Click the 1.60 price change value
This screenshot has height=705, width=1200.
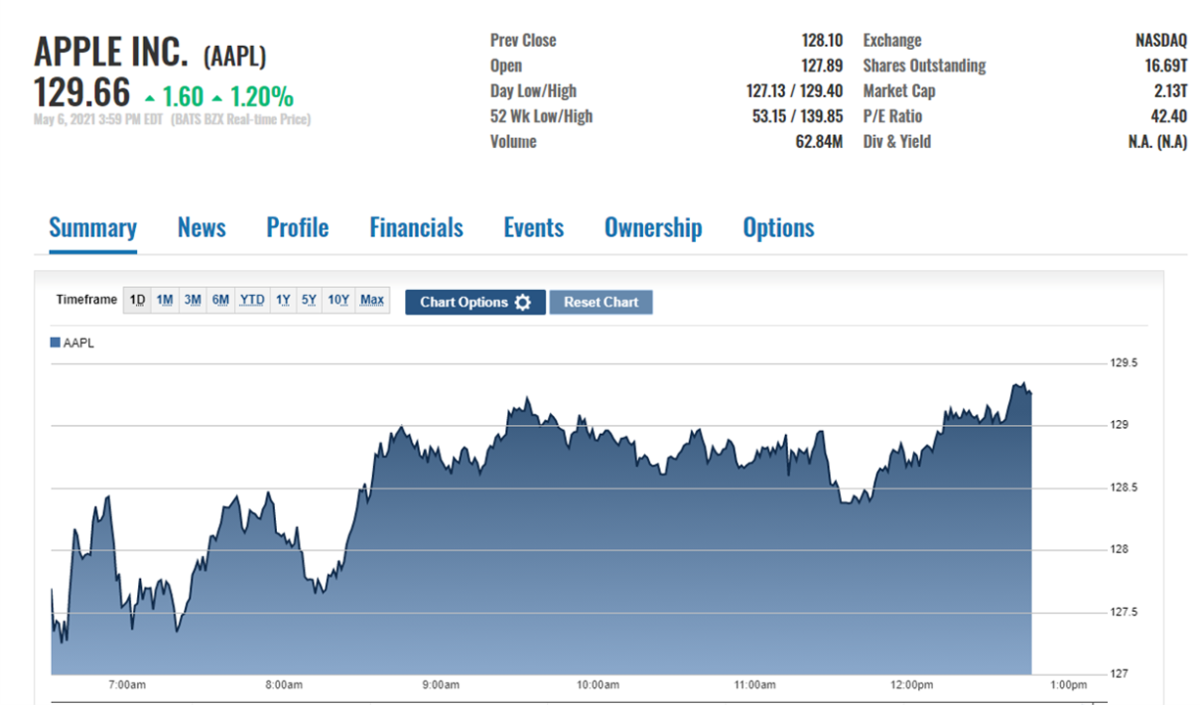(183, 97)
